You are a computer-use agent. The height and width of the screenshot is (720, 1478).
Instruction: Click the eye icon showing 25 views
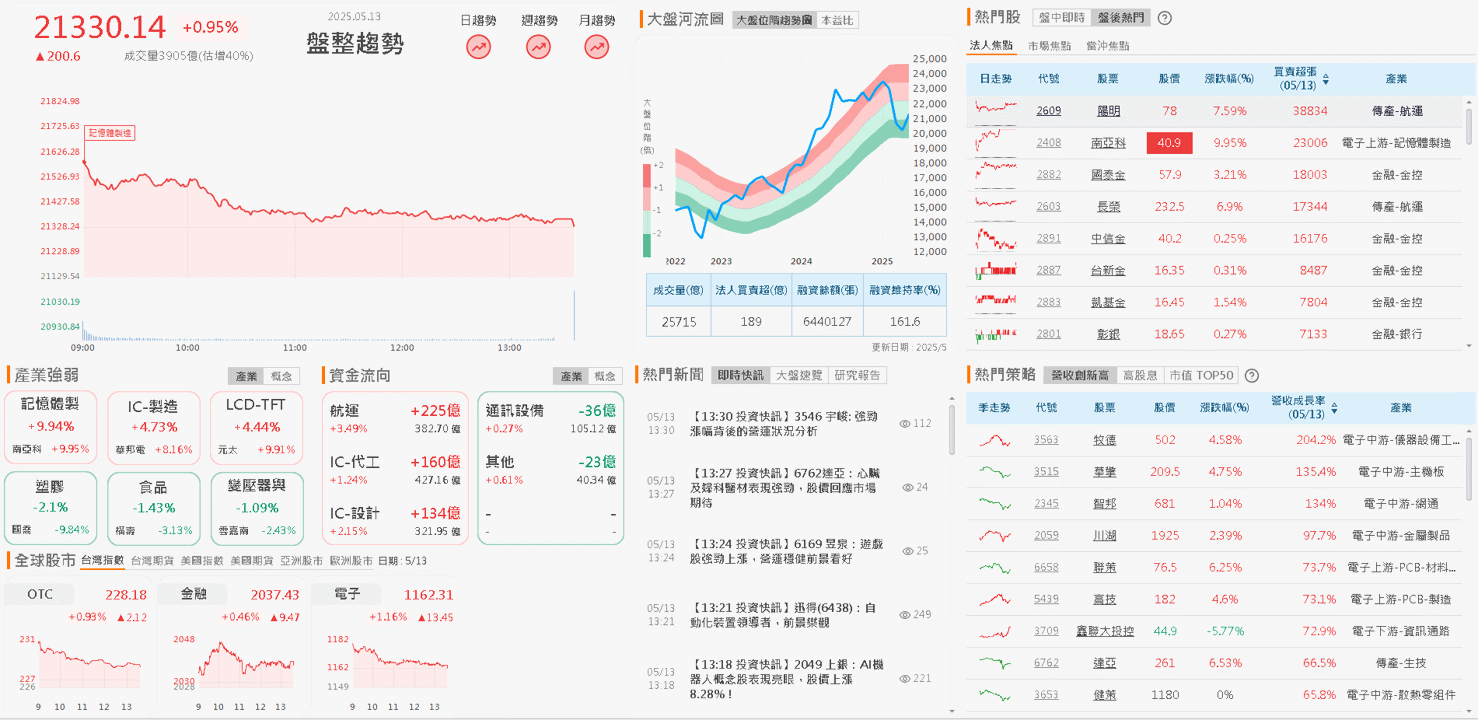(x=908, y=551)
